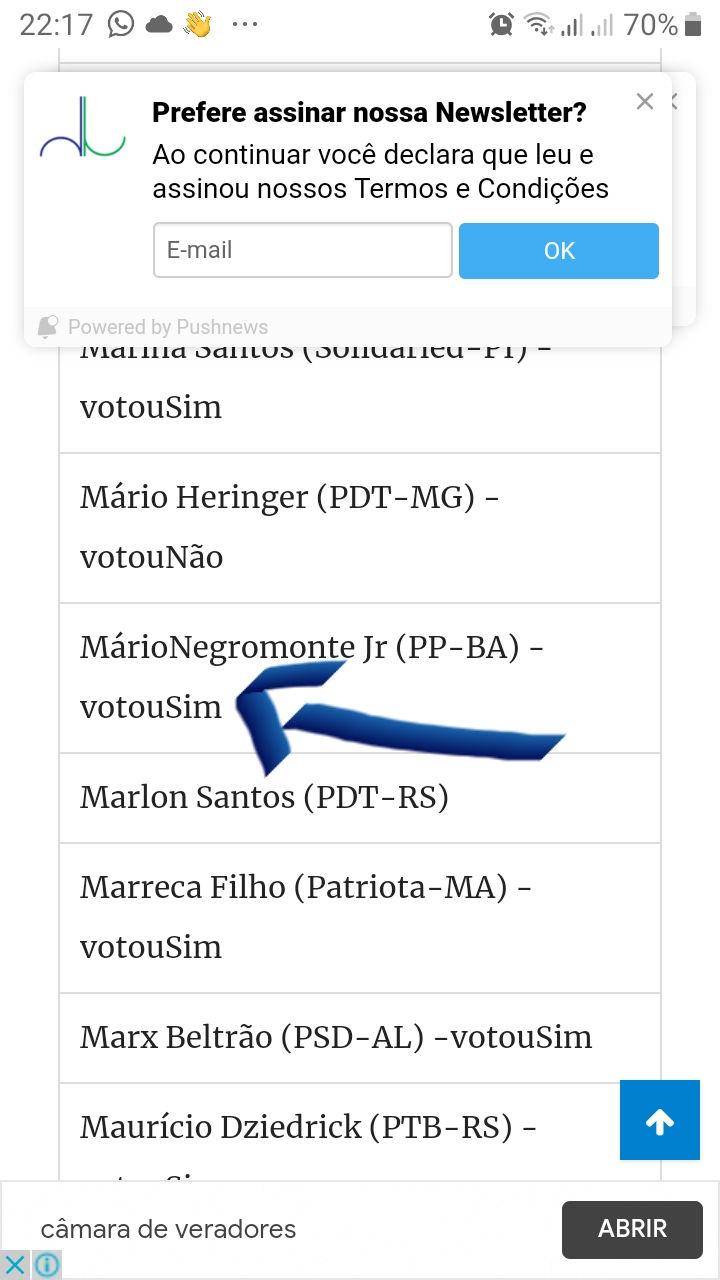Tap the battery icon in status bar
Image resolution: width=720 pixels, height=1280 pixels.
694,24
